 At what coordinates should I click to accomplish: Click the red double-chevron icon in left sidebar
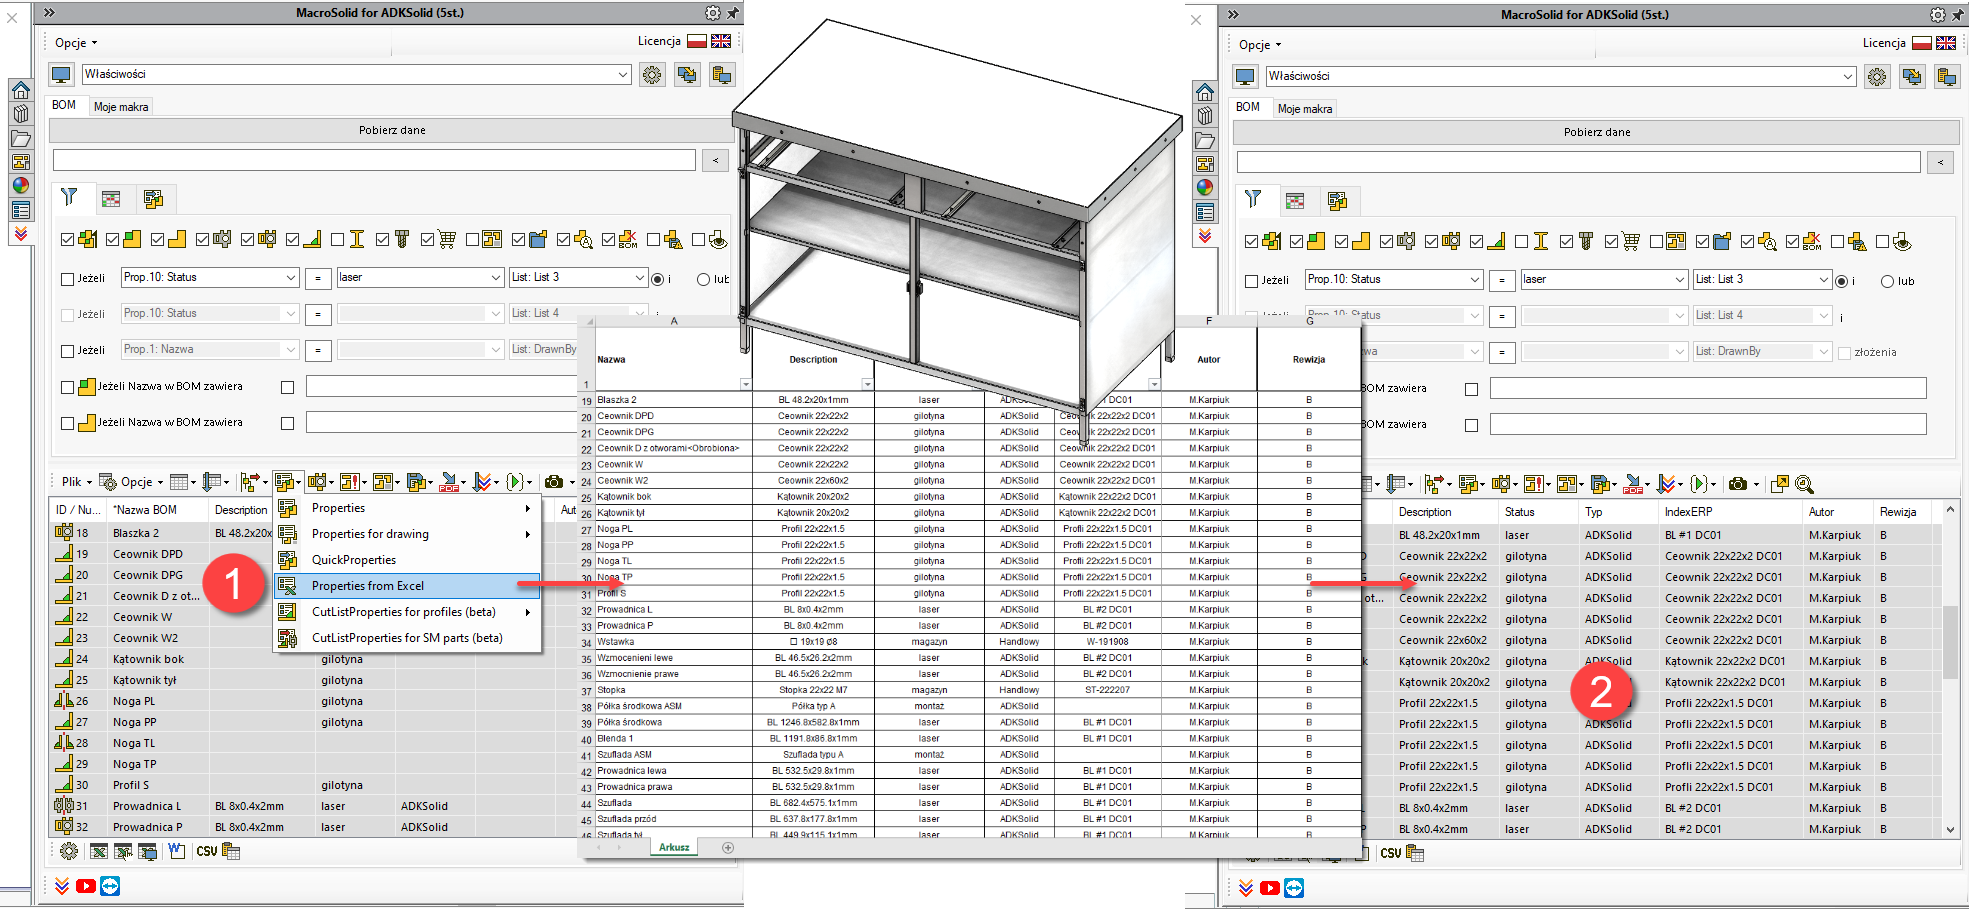click(20, 234)
